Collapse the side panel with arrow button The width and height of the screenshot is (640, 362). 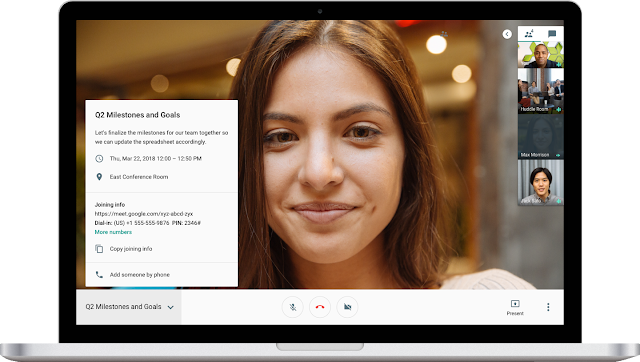(507, 34)
